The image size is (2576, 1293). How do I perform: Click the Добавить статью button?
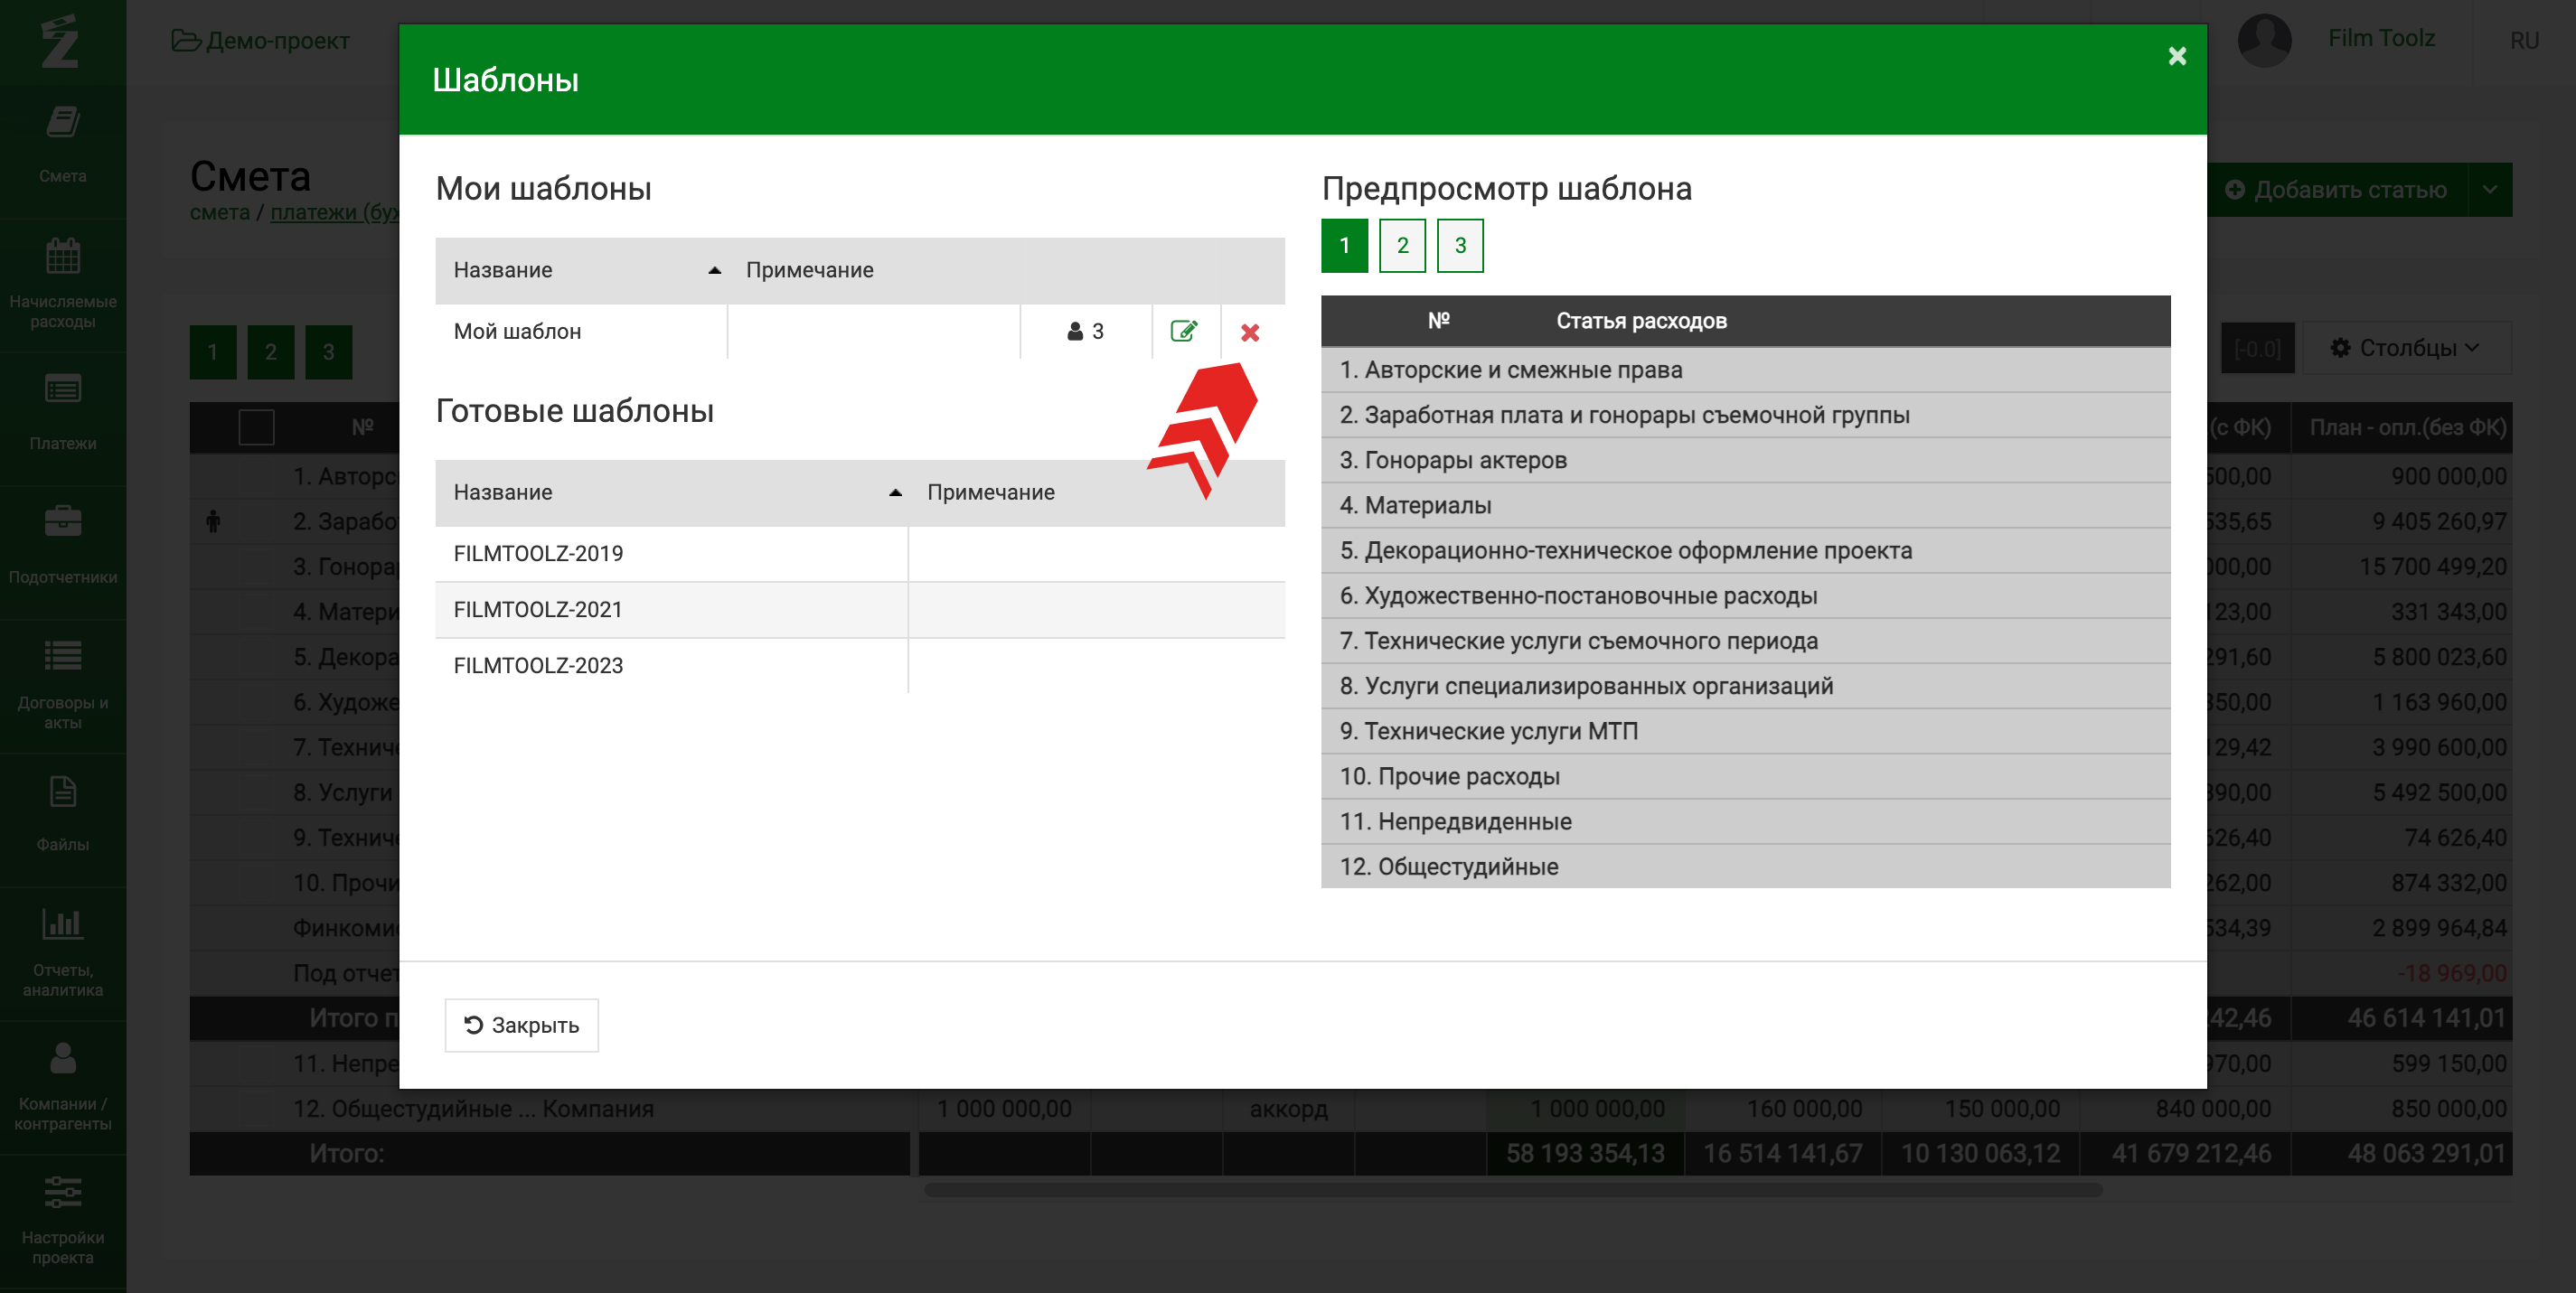click(x=2336, y=189)
